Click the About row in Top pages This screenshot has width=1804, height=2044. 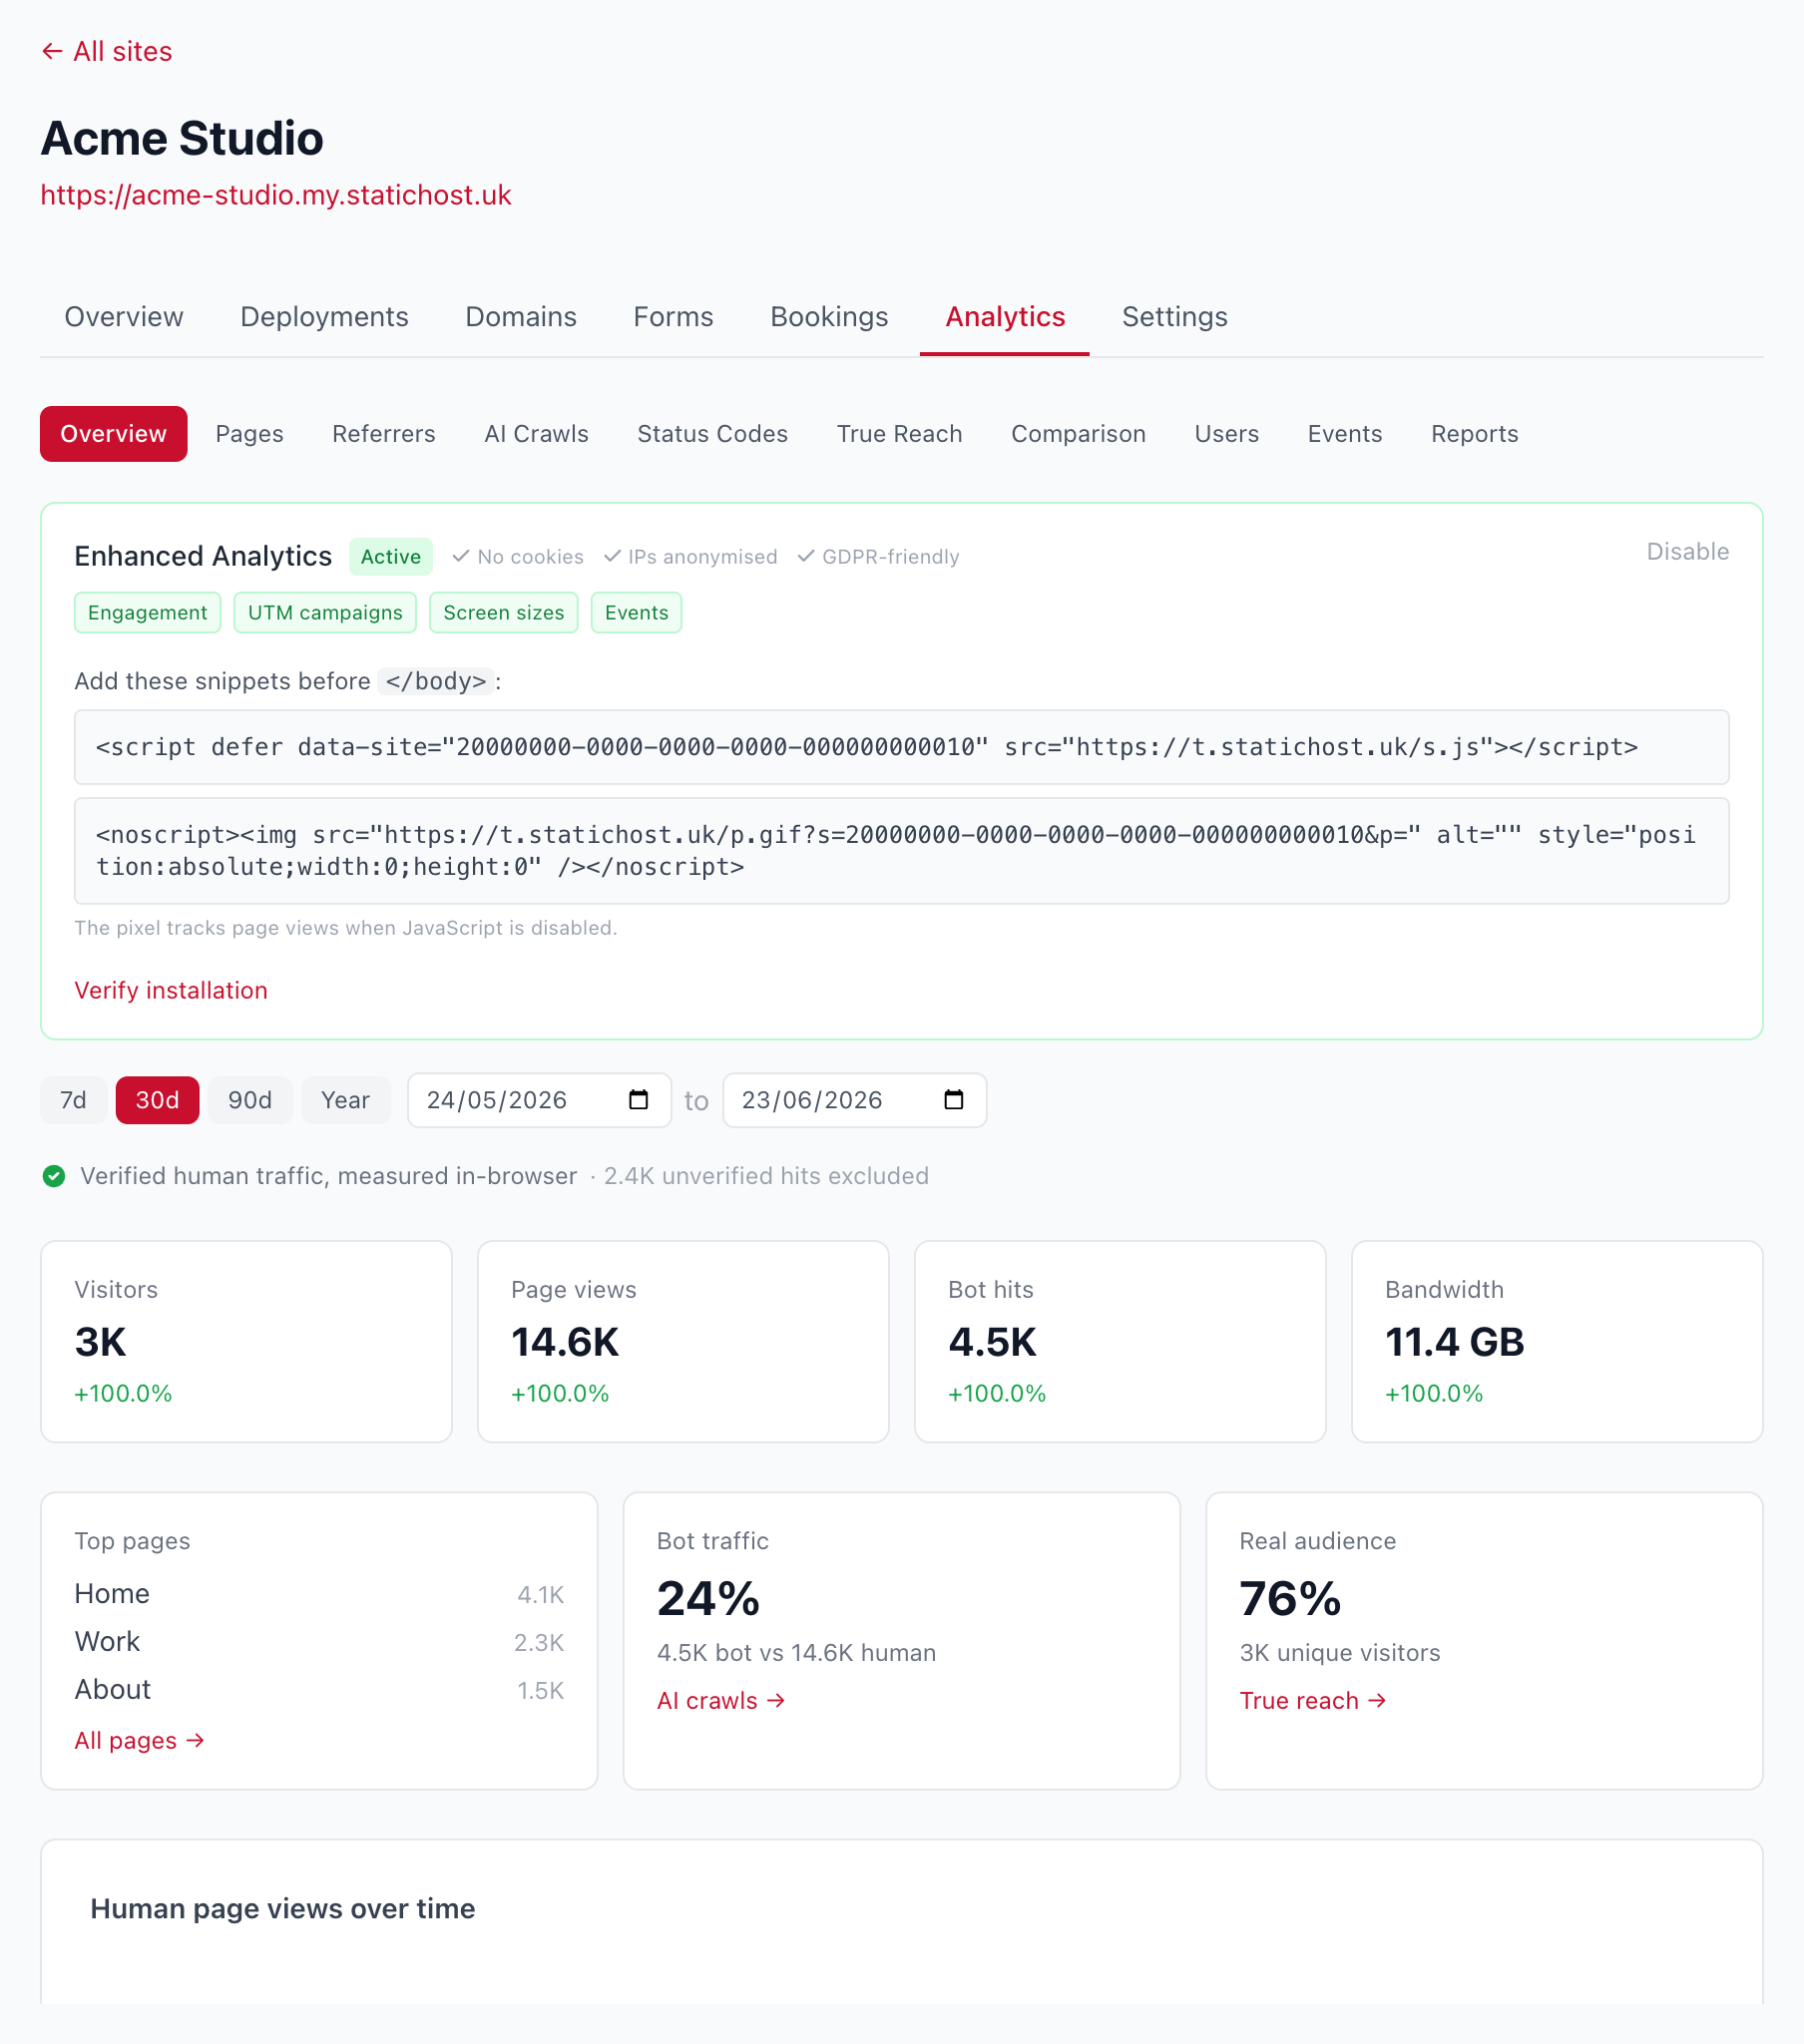(x=319, y=1690)
